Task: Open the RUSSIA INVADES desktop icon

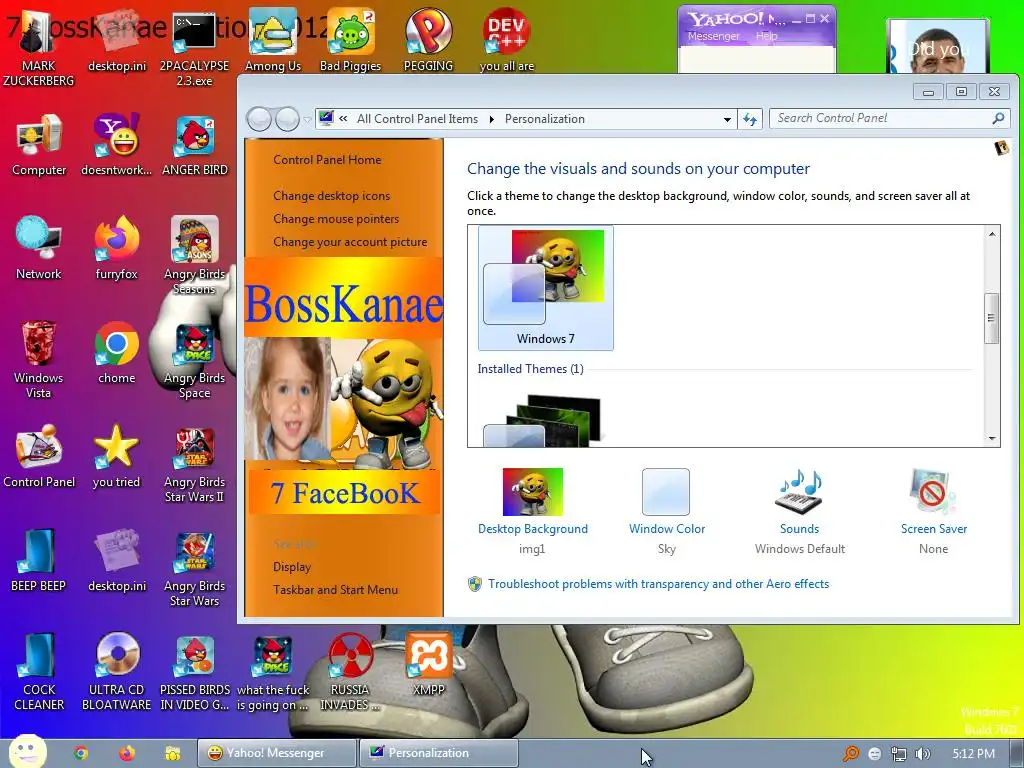Action: point(351,671)
